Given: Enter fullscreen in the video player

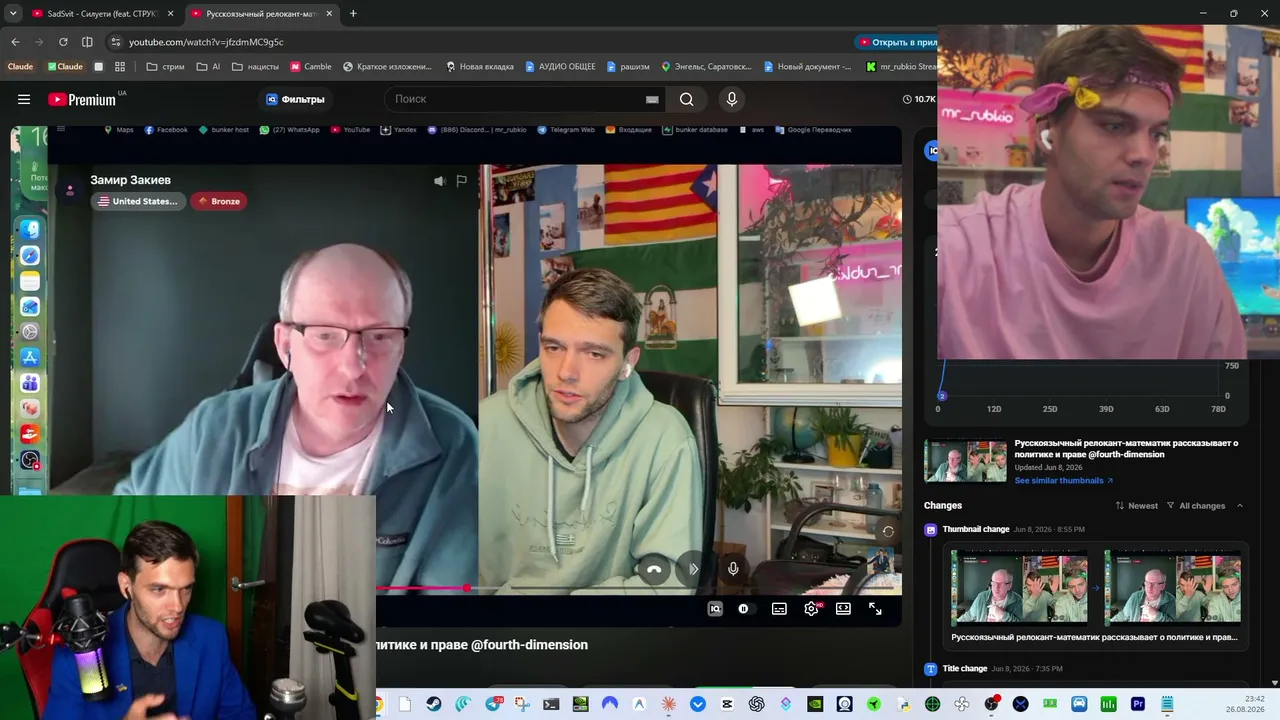Looking at the screenshot, I should [x=875, y=609].
